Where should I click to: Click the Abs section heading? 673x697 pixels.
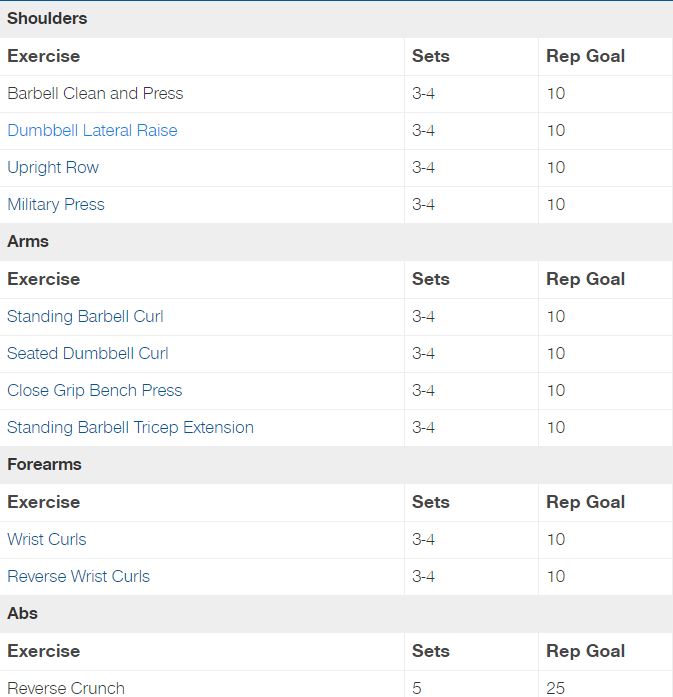click(23, 613)
